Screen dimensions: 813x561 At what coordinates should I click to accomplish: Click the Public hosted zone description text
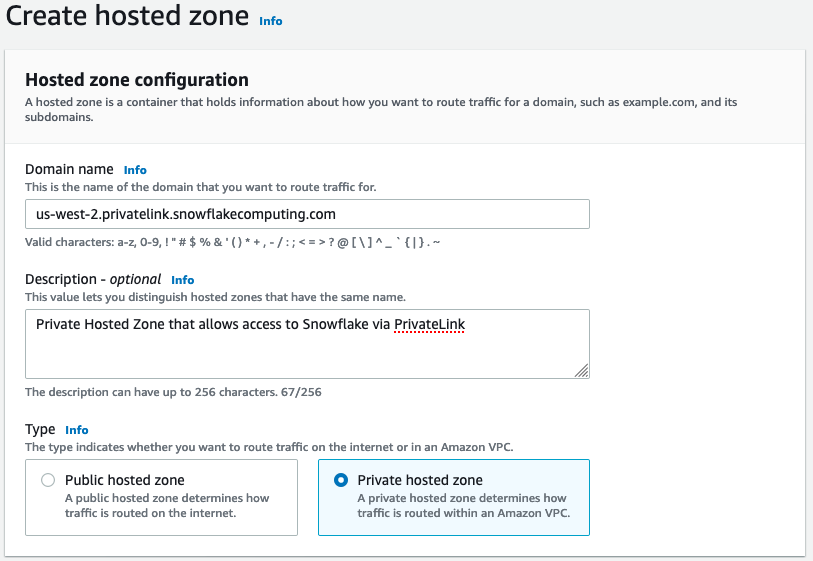tap(167, 505)
